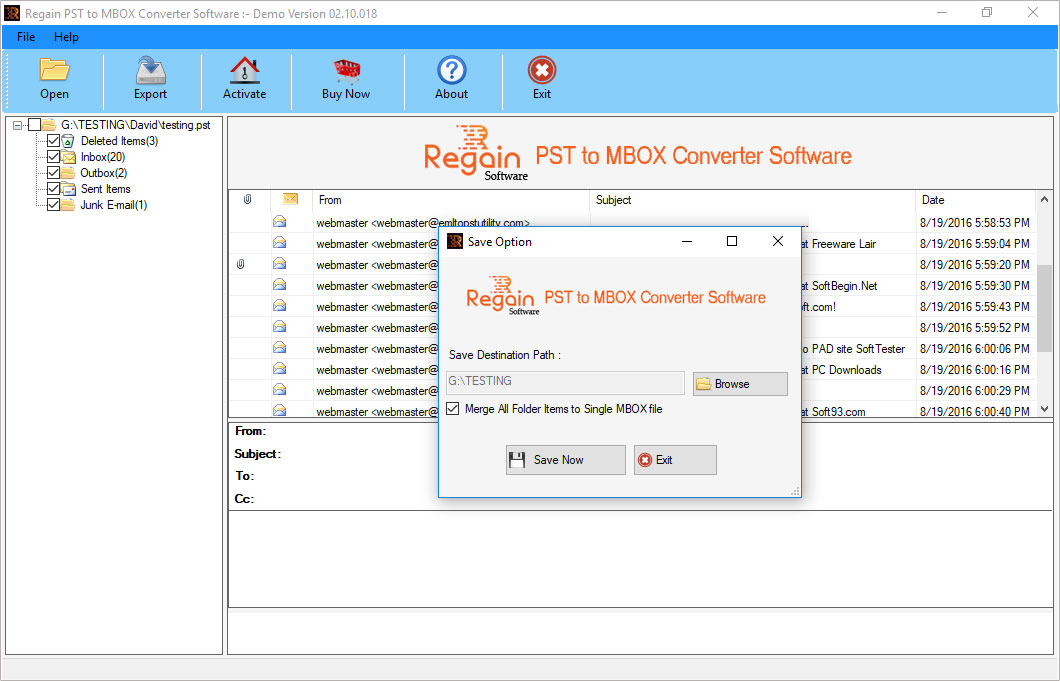Click the Activate house icon
This screenshot has height=681, width=1060.
tap(245, 70)
